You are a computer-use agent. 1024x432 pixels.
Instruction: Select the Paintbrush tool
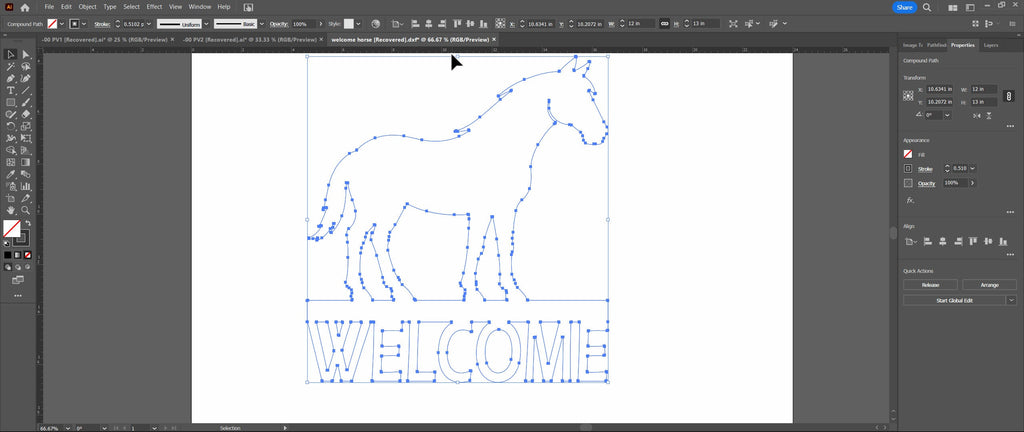pos(26,102)
